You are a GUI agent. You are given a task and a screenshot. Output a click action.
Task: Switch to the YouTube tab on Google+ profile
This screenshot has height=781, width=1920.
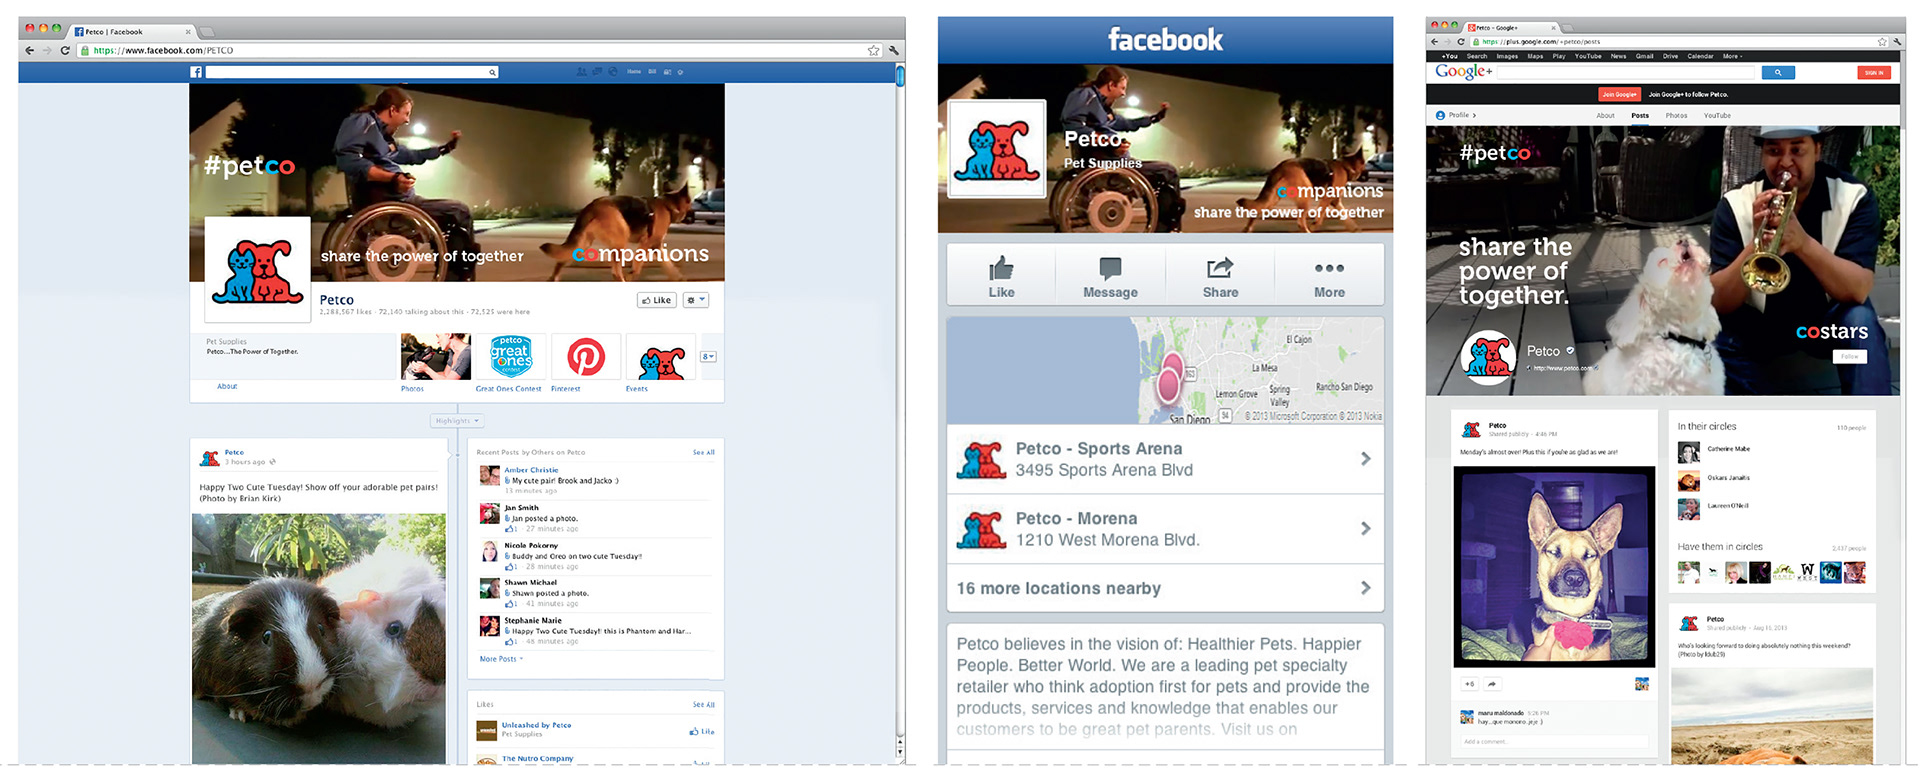click(1717, 115)
